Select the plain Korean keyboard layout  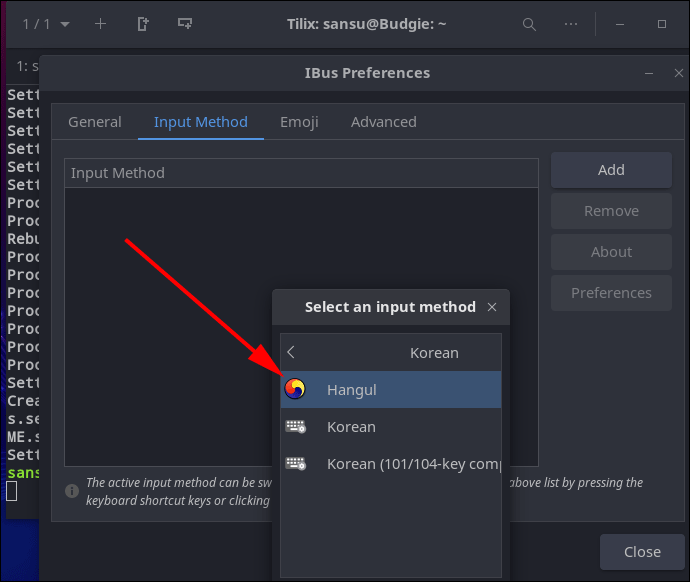[x=391, y=427]
